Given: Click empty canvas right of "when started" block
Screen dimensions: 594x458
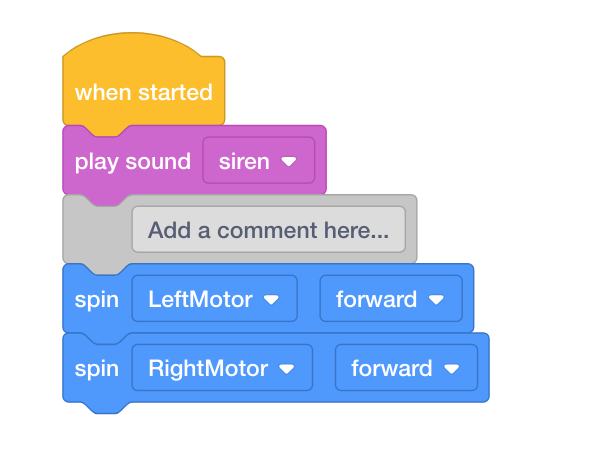Looking at the screenshot, I should [x=379, y=83].
